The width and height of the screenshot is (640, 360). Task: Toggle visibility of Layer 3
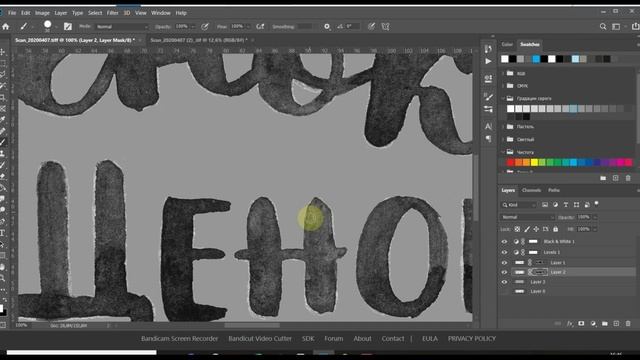pos(504,282)
